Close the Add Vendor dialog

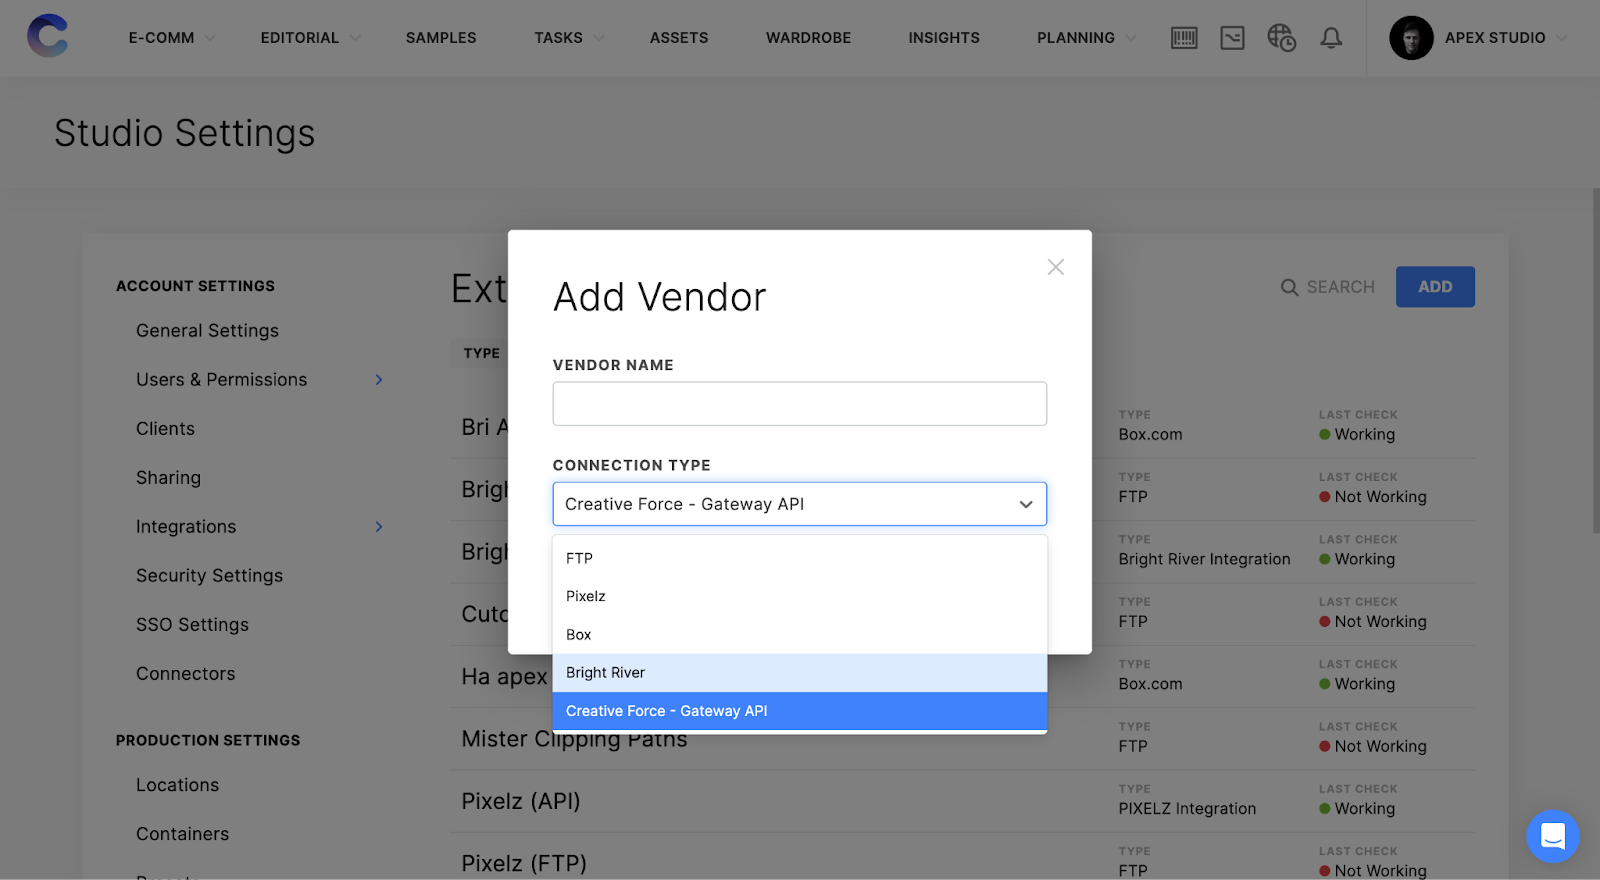[x=1055, y=267]
